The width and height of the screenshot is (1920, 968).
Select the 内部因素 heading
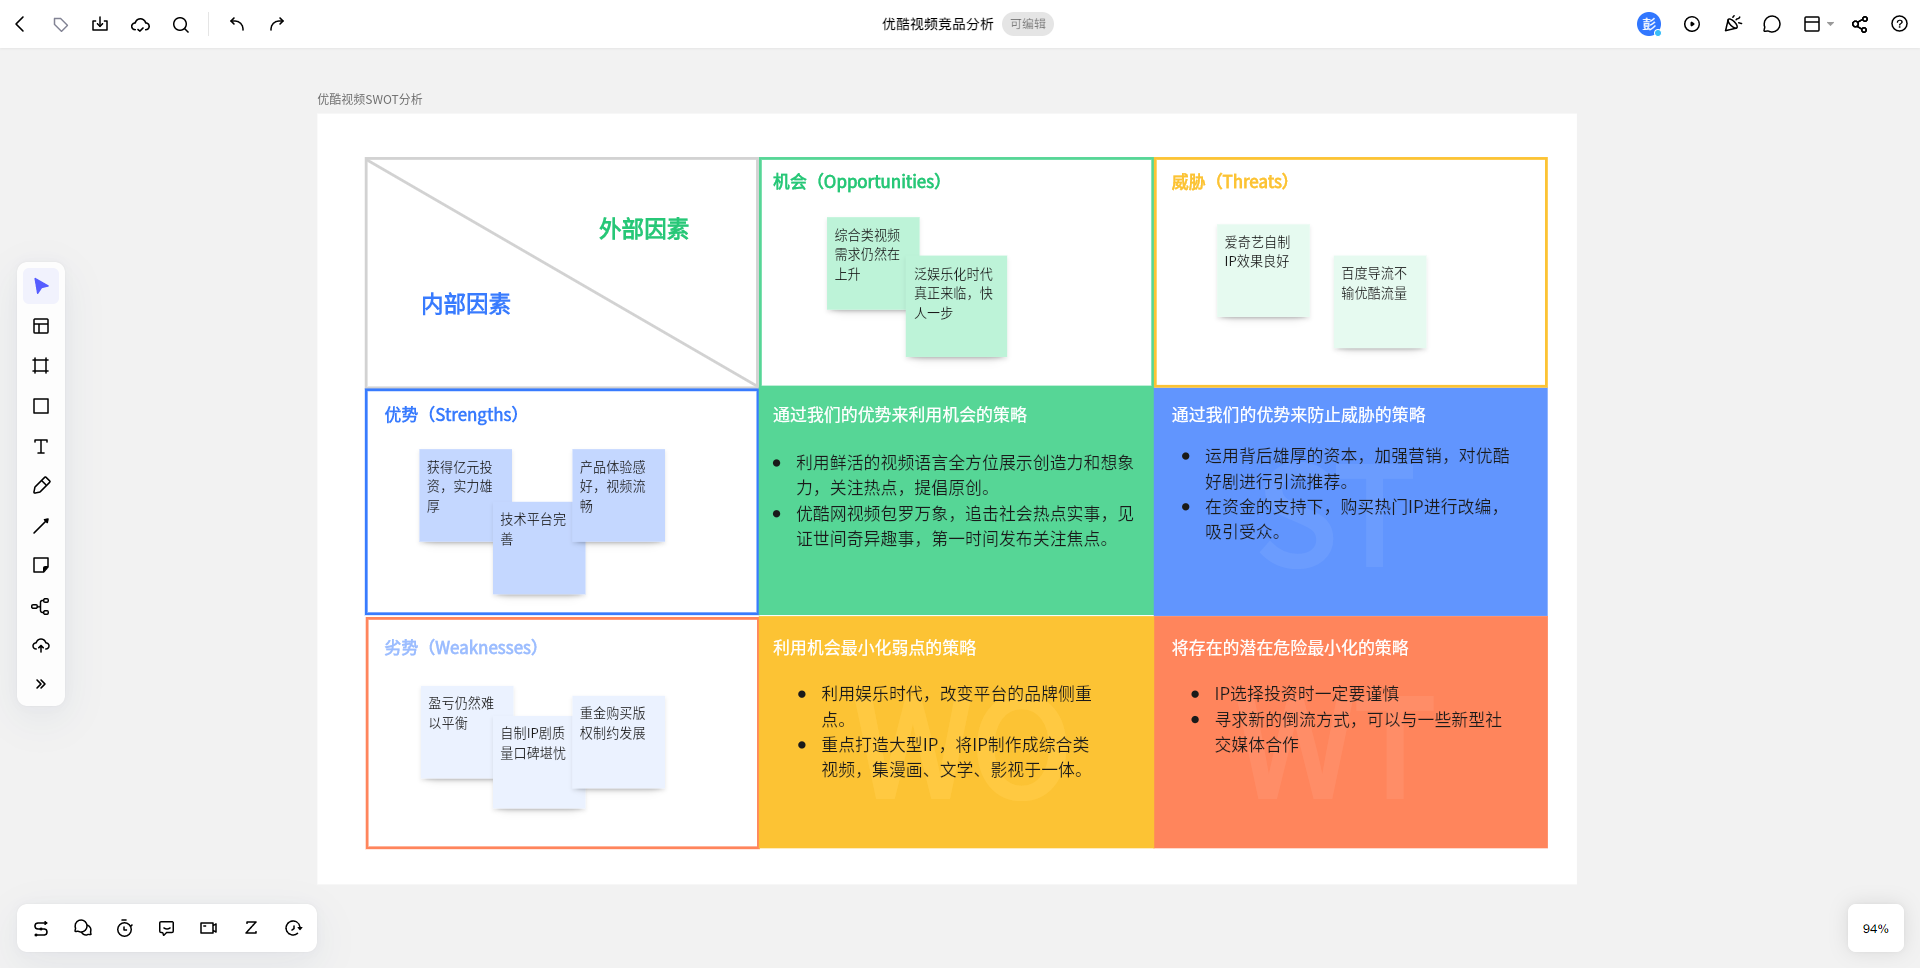tap(466, 304)
